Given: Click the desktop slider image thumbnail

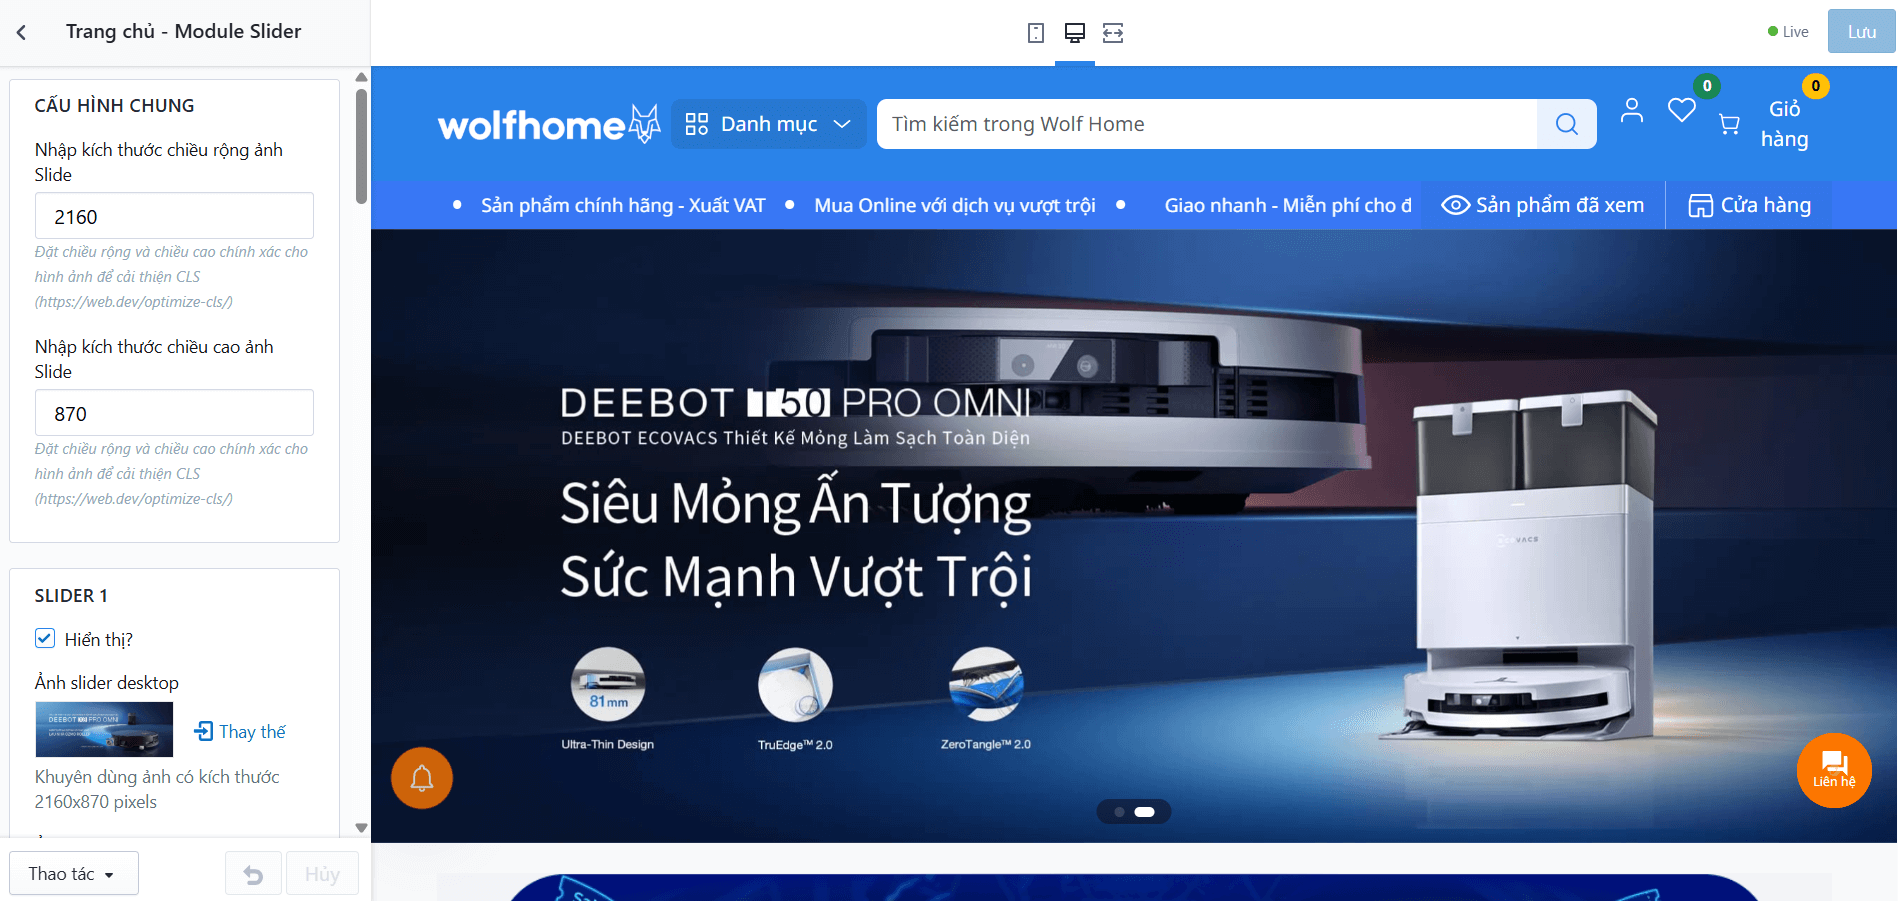Looking at the screenshot, I should coord(104,729).
